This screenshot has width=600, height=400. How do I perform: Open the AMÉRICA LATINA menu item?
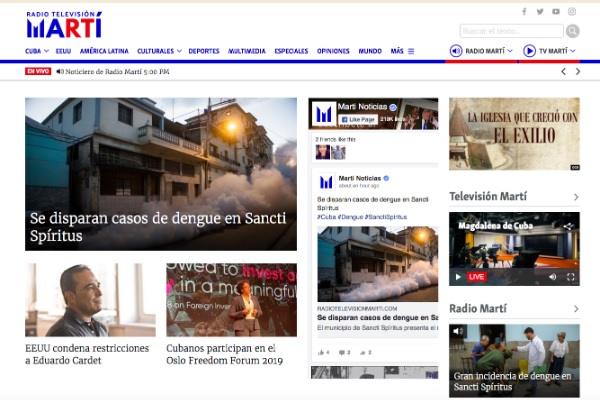[104, 51]
